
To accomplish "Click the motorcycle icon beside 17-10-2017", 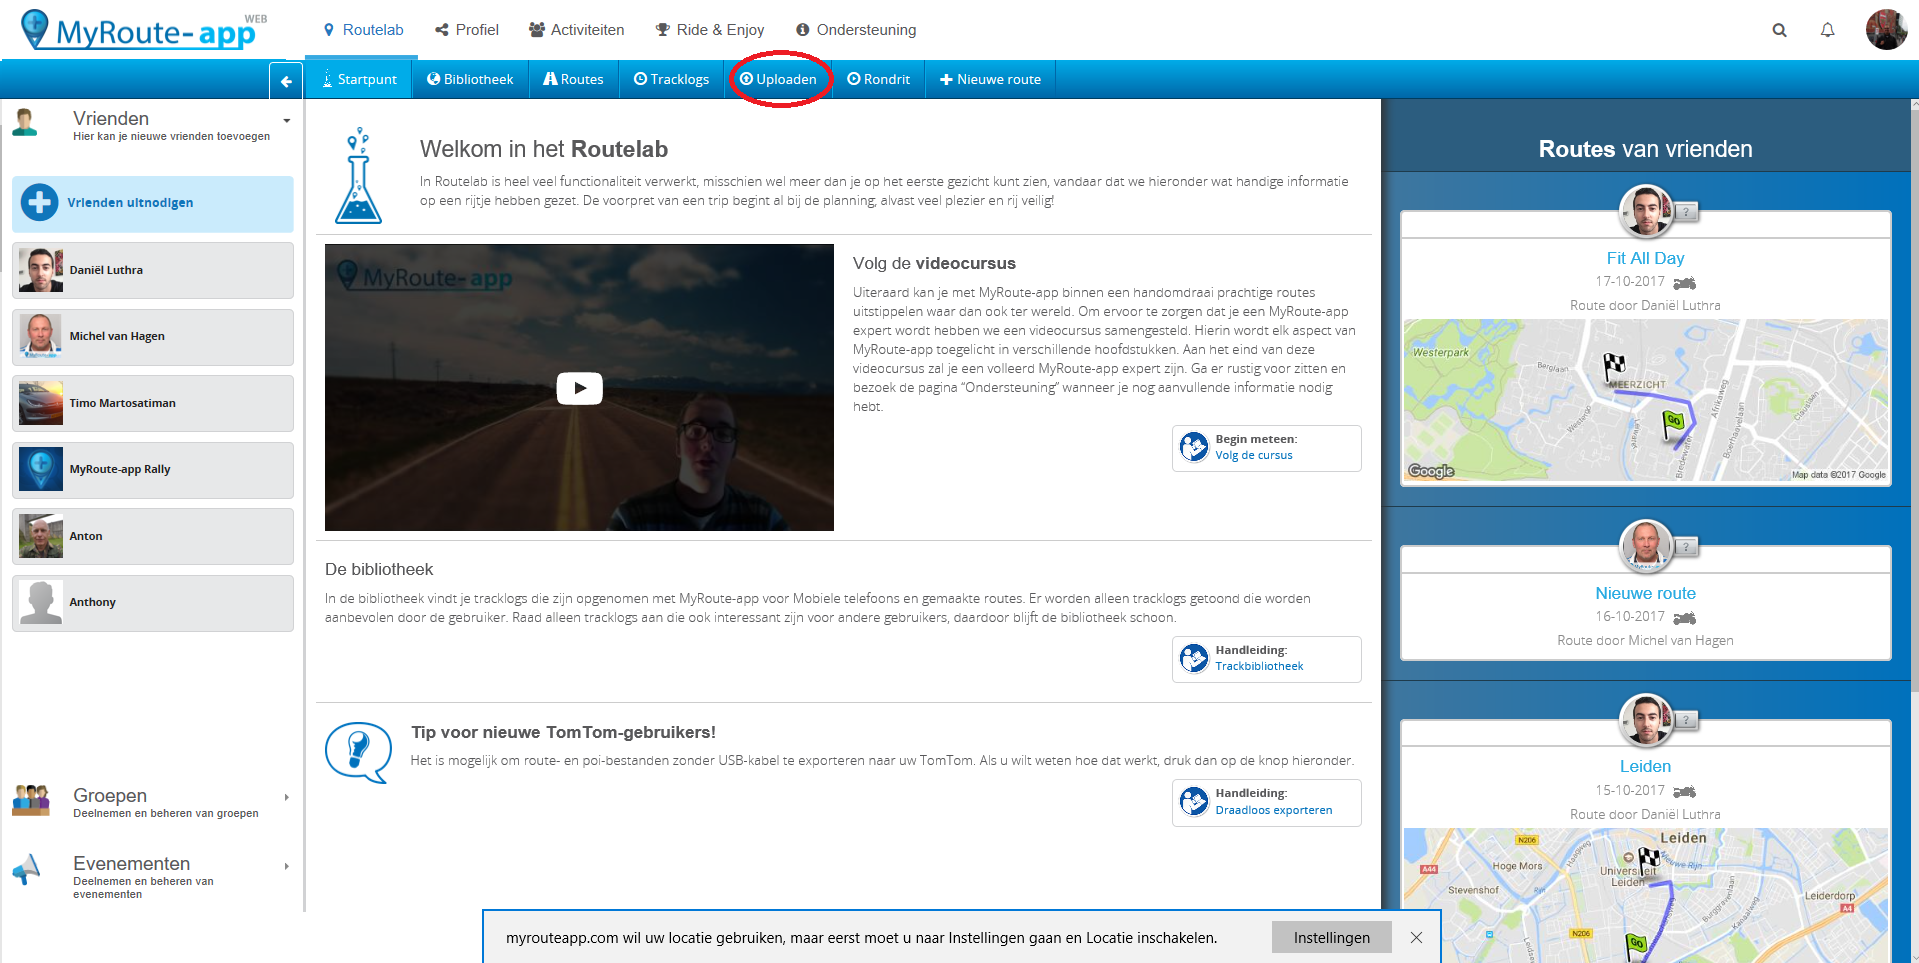I will point(1685,283).
